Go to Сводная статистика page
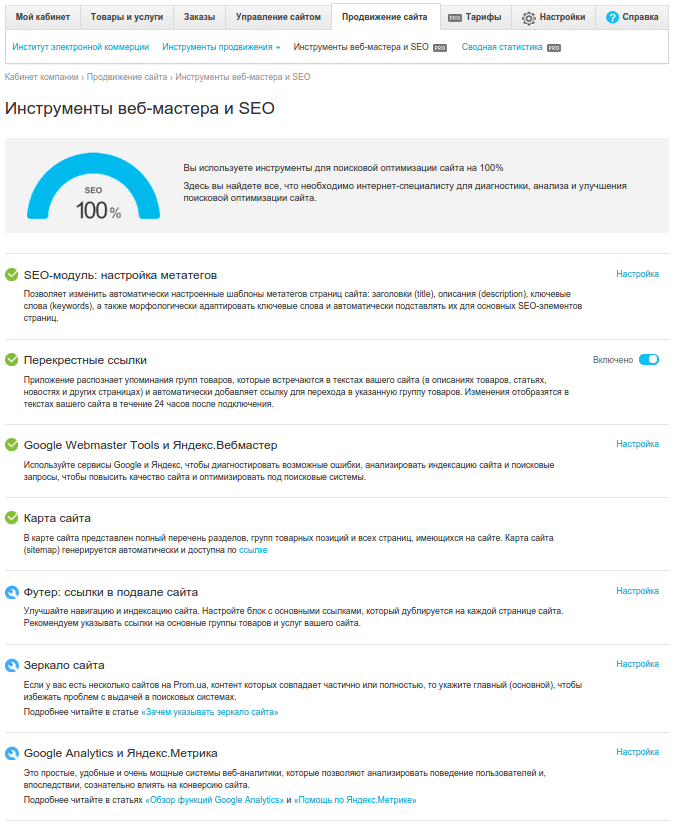 tap(502, 47)
